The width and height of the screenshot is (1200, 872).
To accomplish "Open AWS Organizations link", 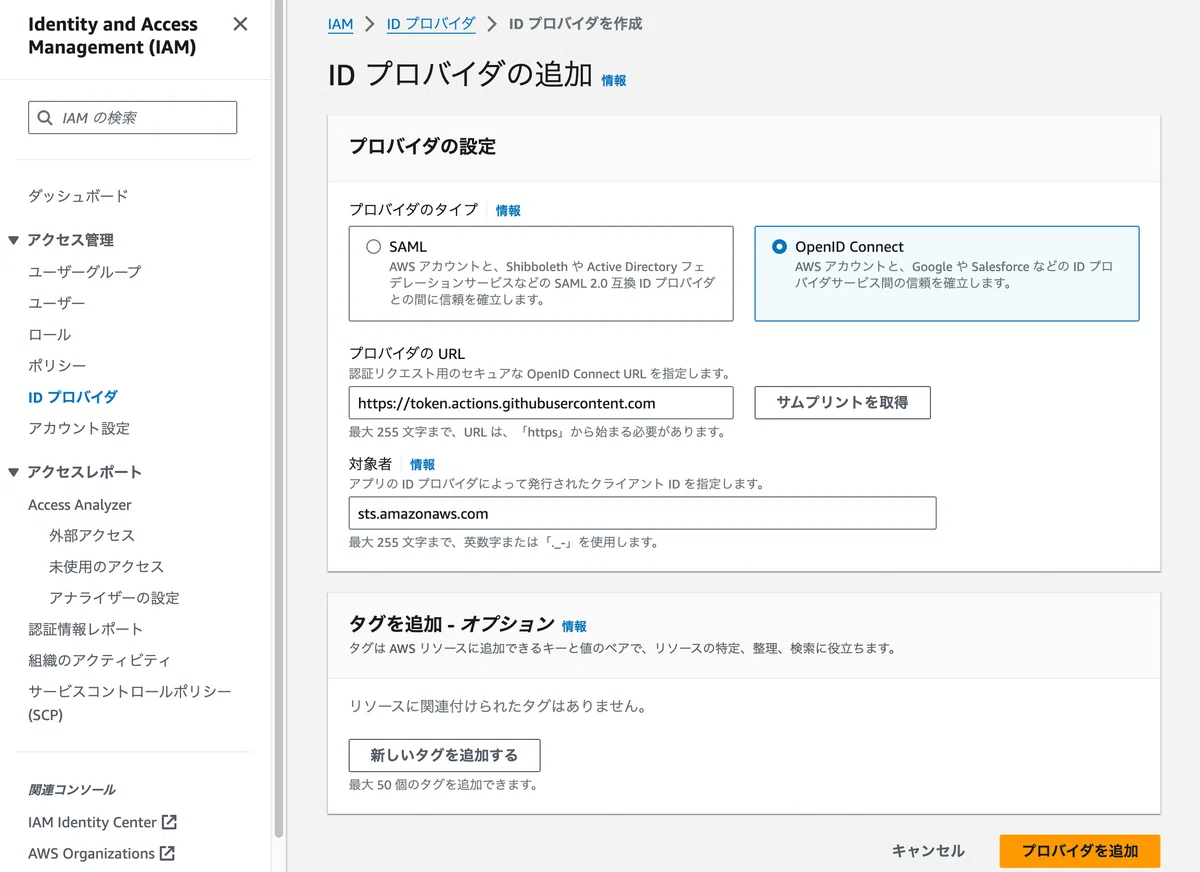I will (92, 853).
